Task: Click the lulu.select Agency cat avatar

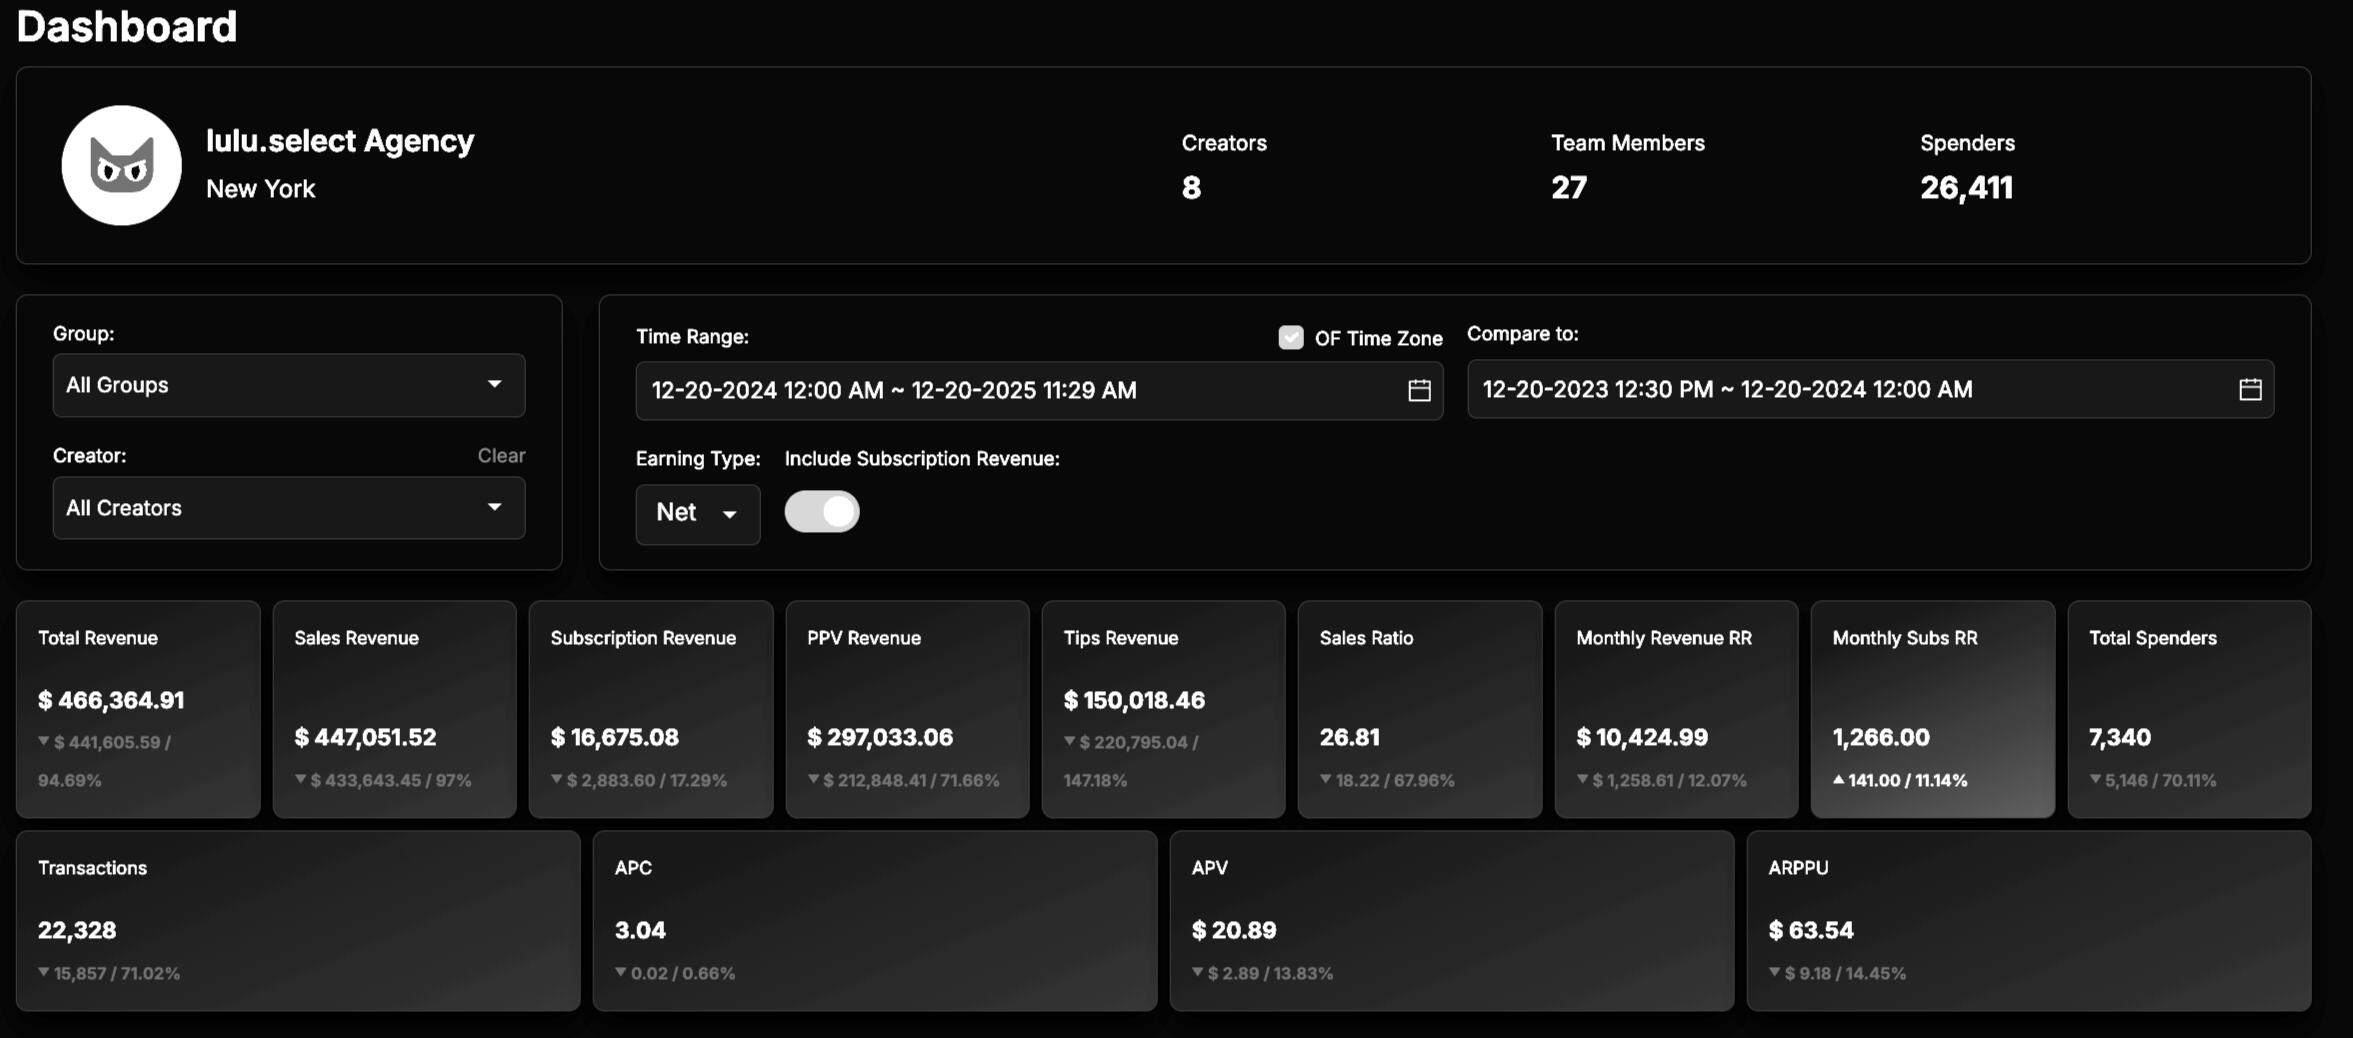Action: coord(121,165)
